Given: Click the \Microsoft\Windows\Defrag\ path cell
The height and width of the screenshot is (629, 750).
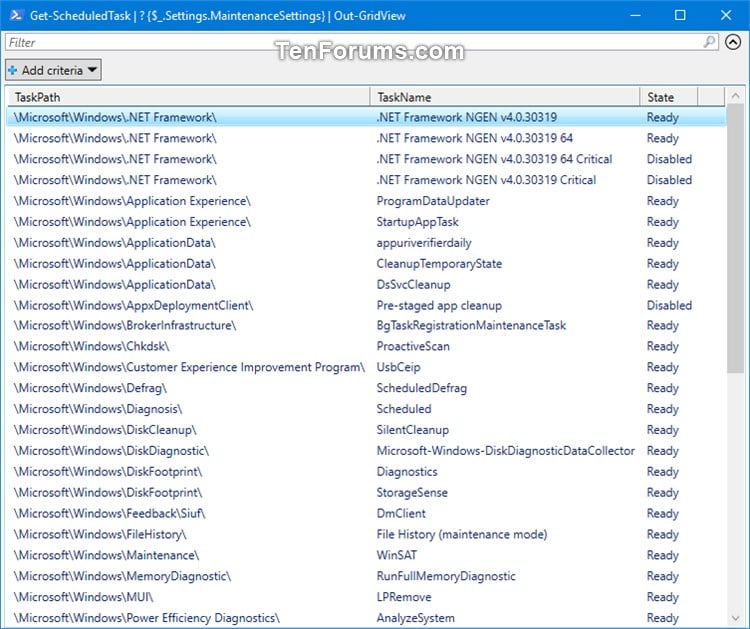Looking at the screenshot, I should 90,388.
